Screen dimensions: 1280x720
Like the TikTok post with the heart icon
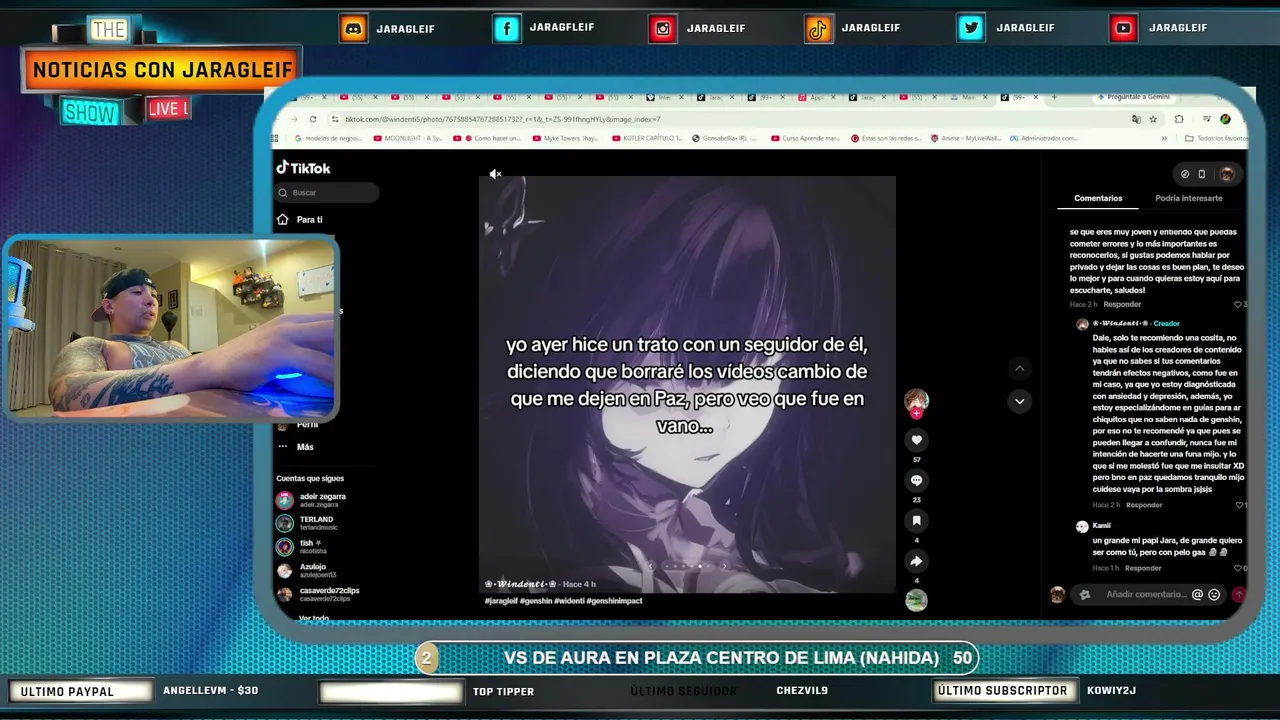click(916, 440)
